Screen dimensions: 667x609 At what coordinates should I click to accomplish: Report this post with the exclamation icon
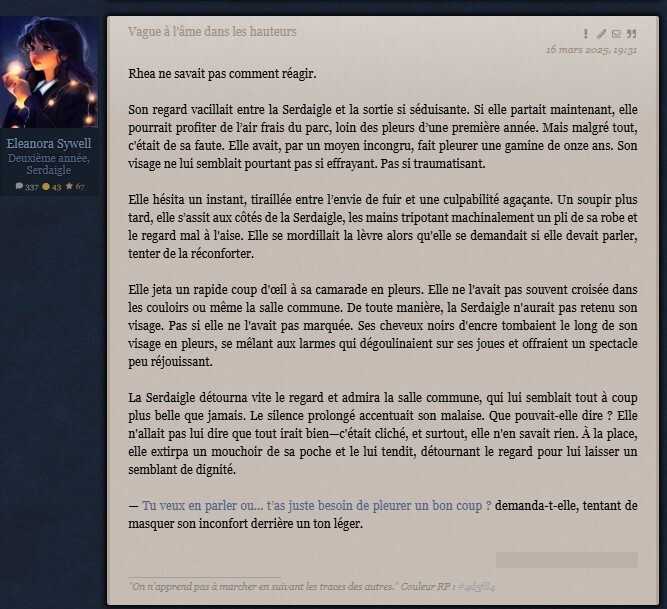point(586,34)
